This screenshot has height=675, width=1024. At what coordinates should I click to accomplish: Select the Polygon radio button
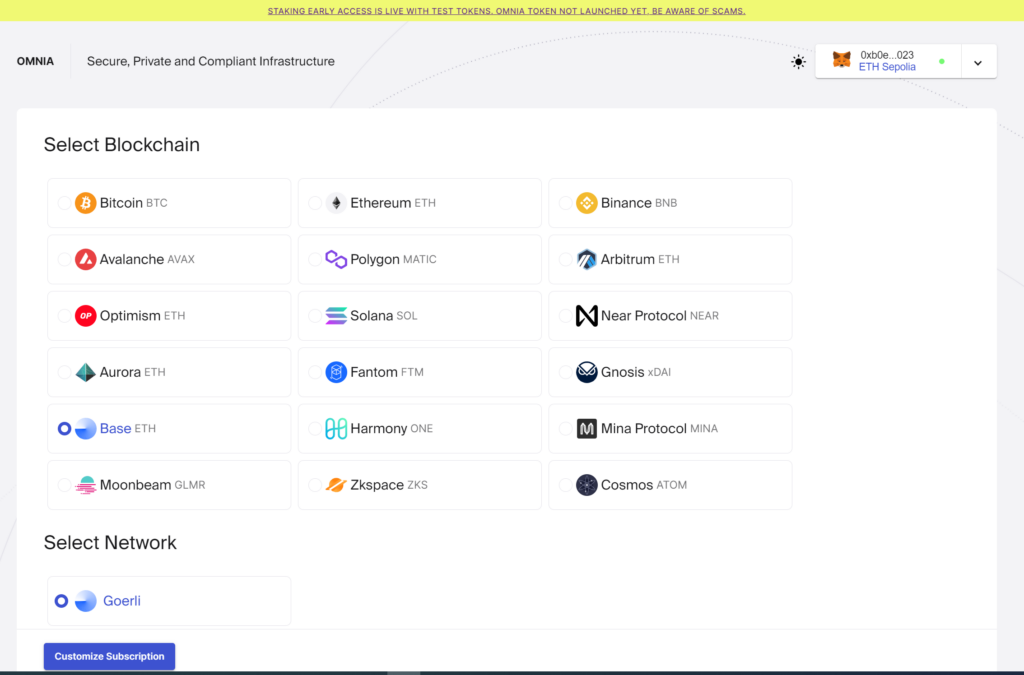click(x=315, y=259)
